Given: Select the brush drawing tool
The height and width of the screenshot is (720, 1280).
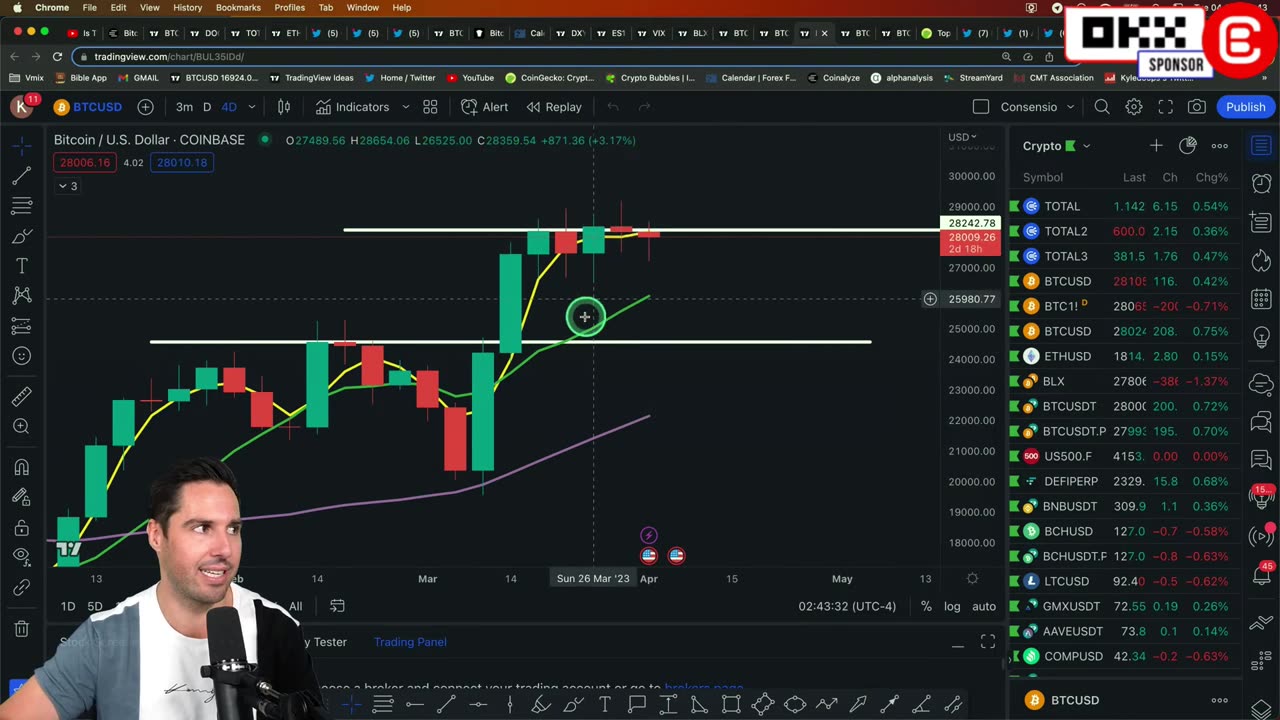Looking at the screenshot, I should tap(21, 236).
